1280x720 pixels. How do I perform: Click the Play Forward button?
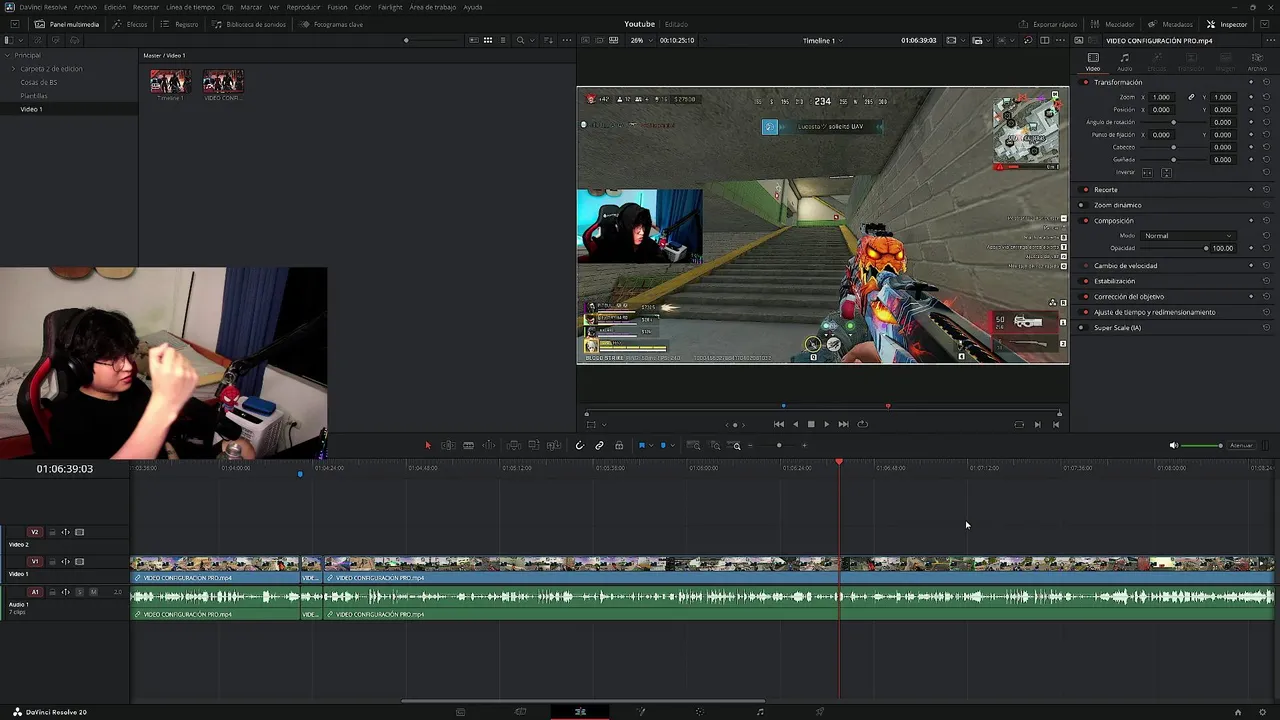click(826, 424)
